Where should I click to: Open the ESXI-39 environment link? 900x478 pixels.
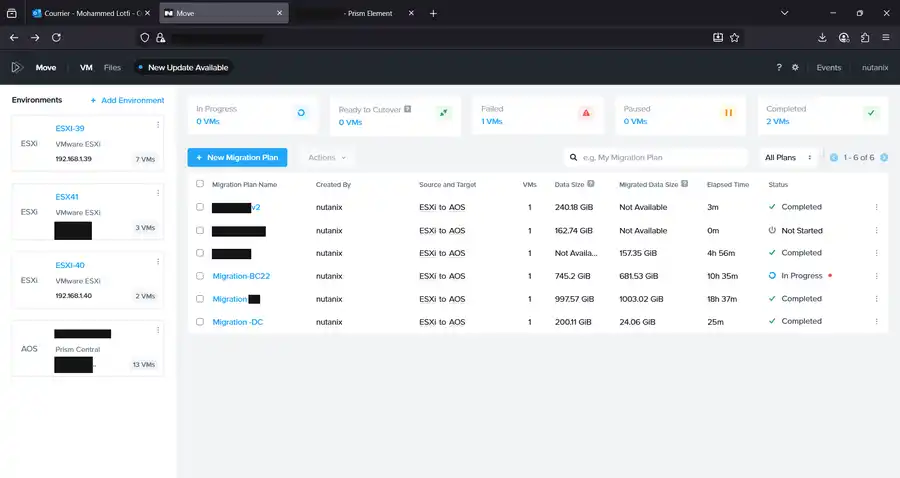click(x=69, y=128)
